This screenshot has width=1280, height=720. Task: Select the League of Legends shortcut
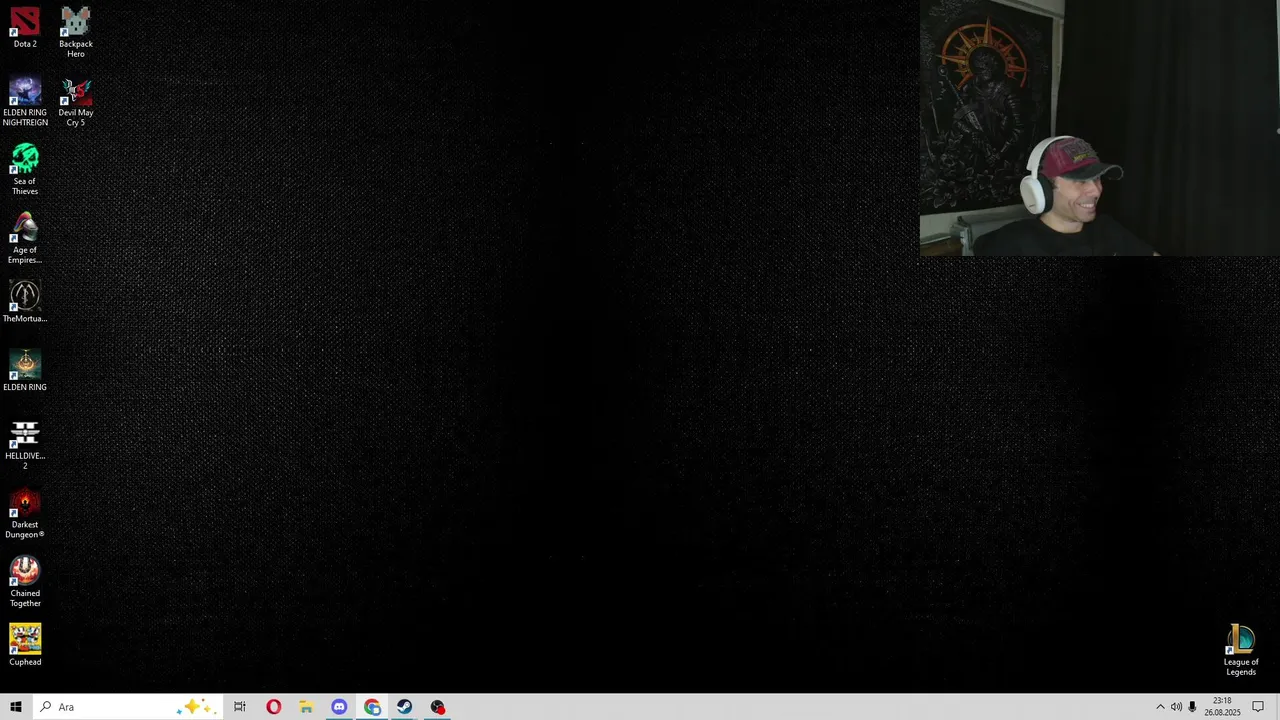[x=1241, y=651]
